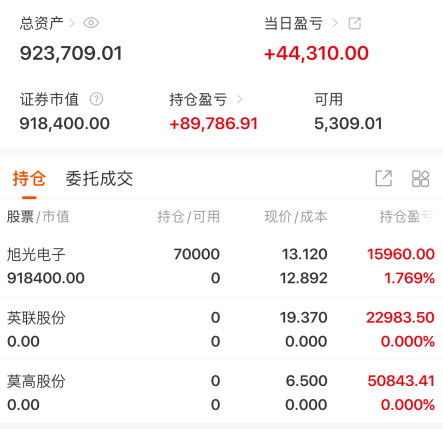Viewport: 443px width, 429px height.
Task: View daily profit amount +44,310.00
Action: pyautogui.click(x=316, y=53)
